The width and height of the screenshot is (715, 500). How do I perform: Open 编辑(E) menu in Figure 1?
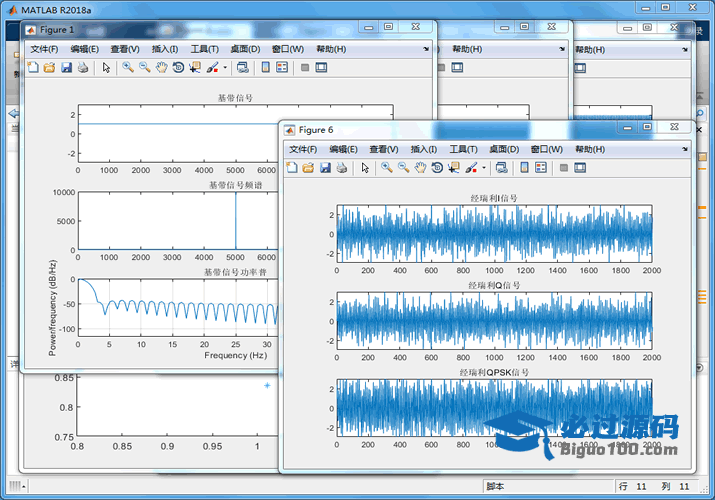click(85, 49)
